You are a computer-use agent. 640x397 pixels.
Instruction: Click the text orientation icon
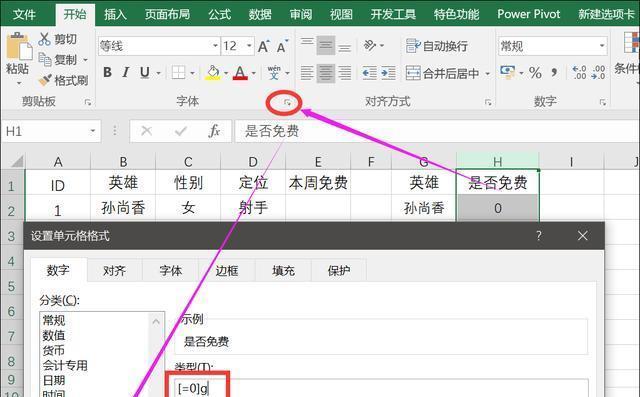[370, 45]
